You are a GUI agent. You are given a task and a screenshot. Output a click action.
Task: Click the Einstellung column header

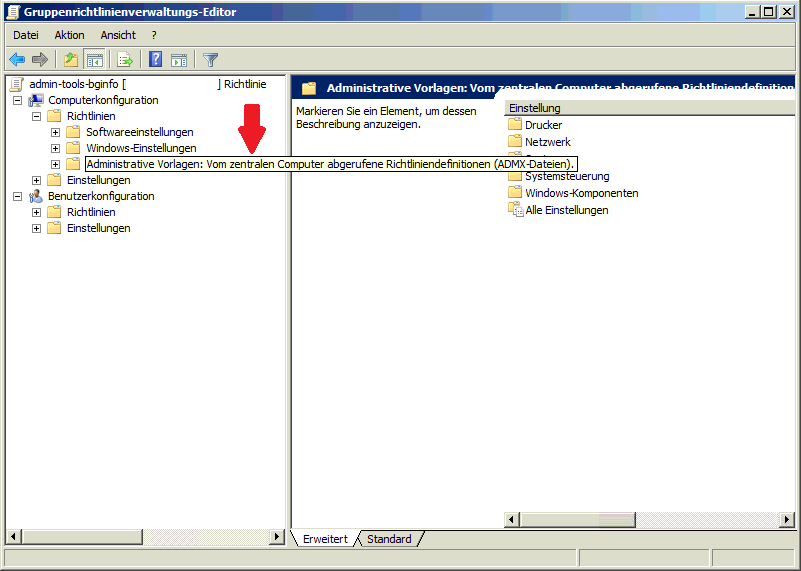click(x=600, y=108)
